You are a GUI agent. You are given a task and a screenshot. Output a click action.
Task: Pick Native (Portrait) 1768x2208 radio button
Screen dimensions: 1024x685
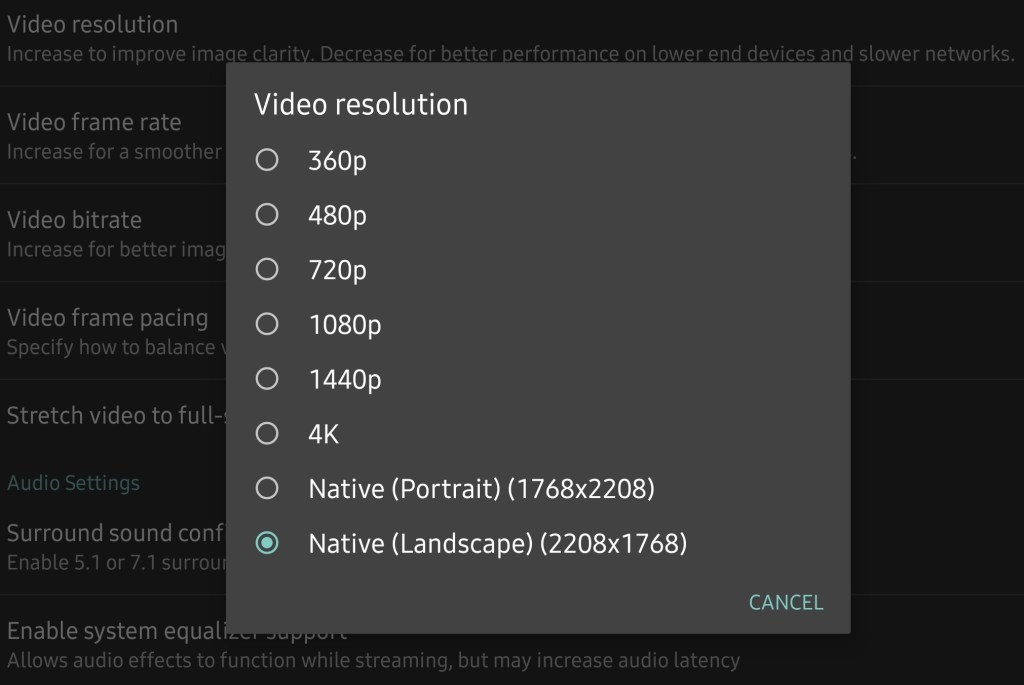coord(267,489)
